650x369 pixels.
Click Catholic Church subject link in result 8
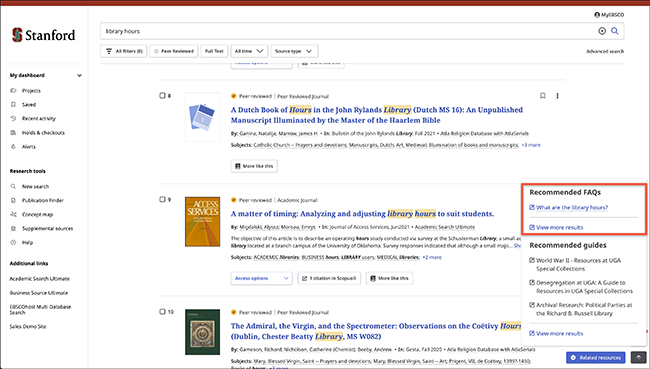[x=301, y=145]
